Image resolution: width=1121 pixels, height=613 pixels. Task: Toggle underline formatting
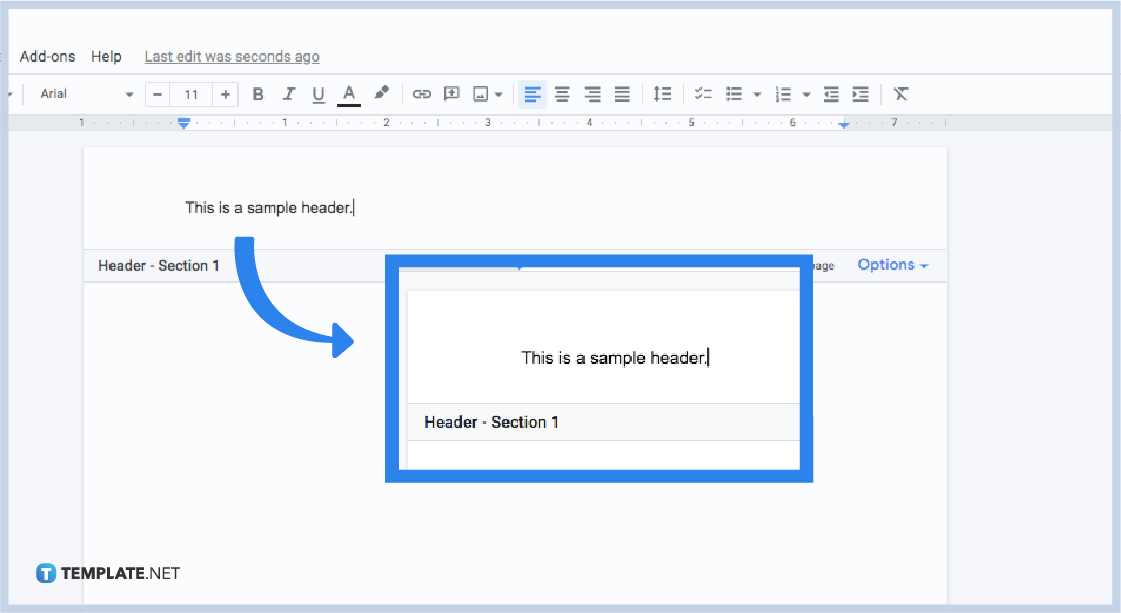coord(318,93)
